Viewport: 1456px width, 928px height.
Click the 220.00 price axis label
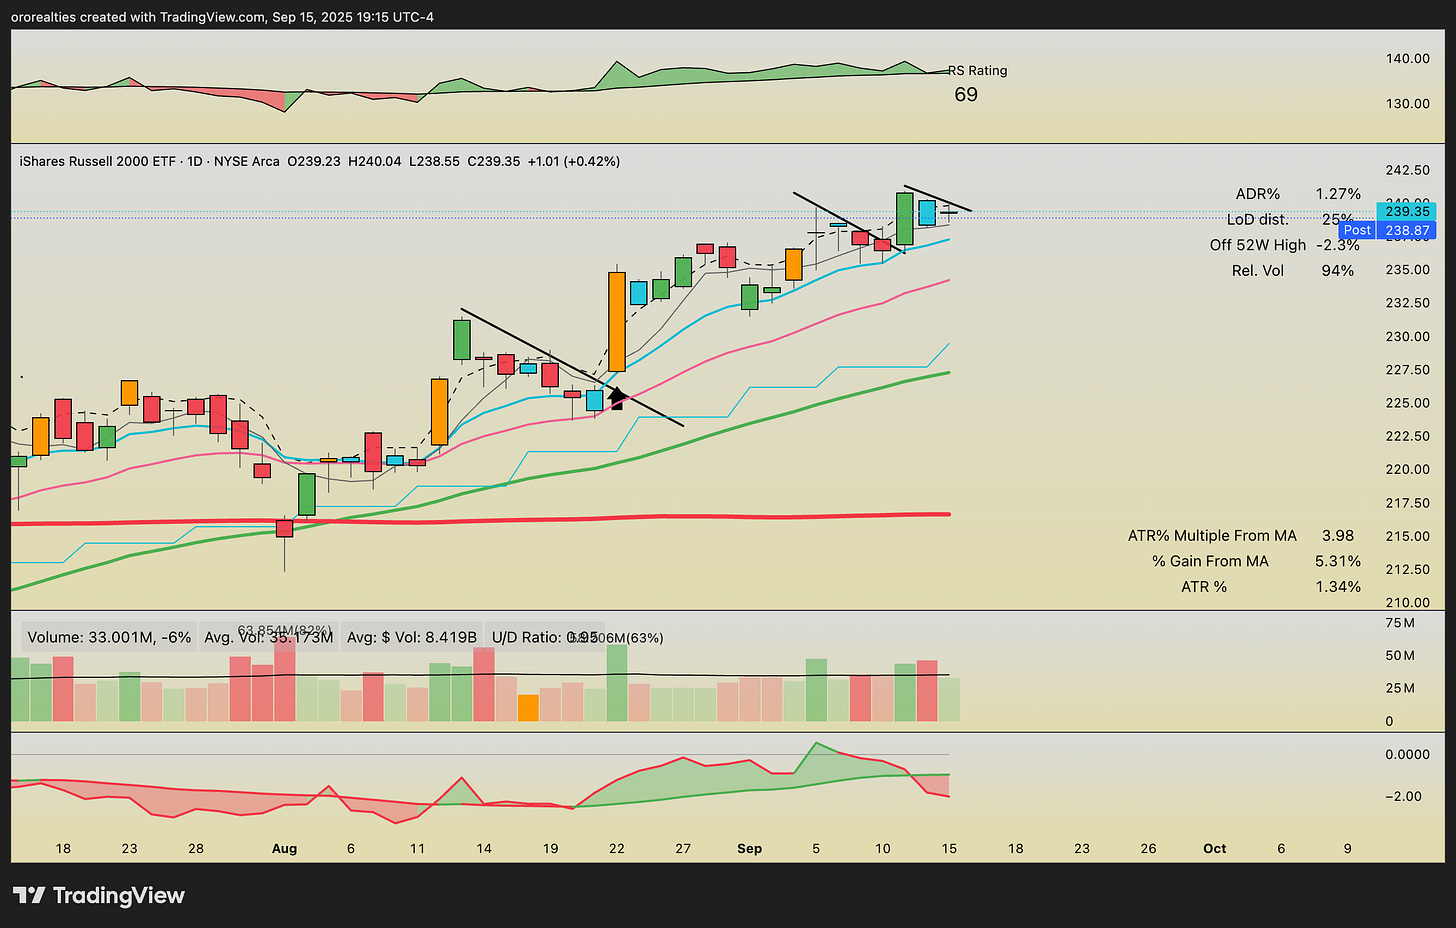[1408, 470]
